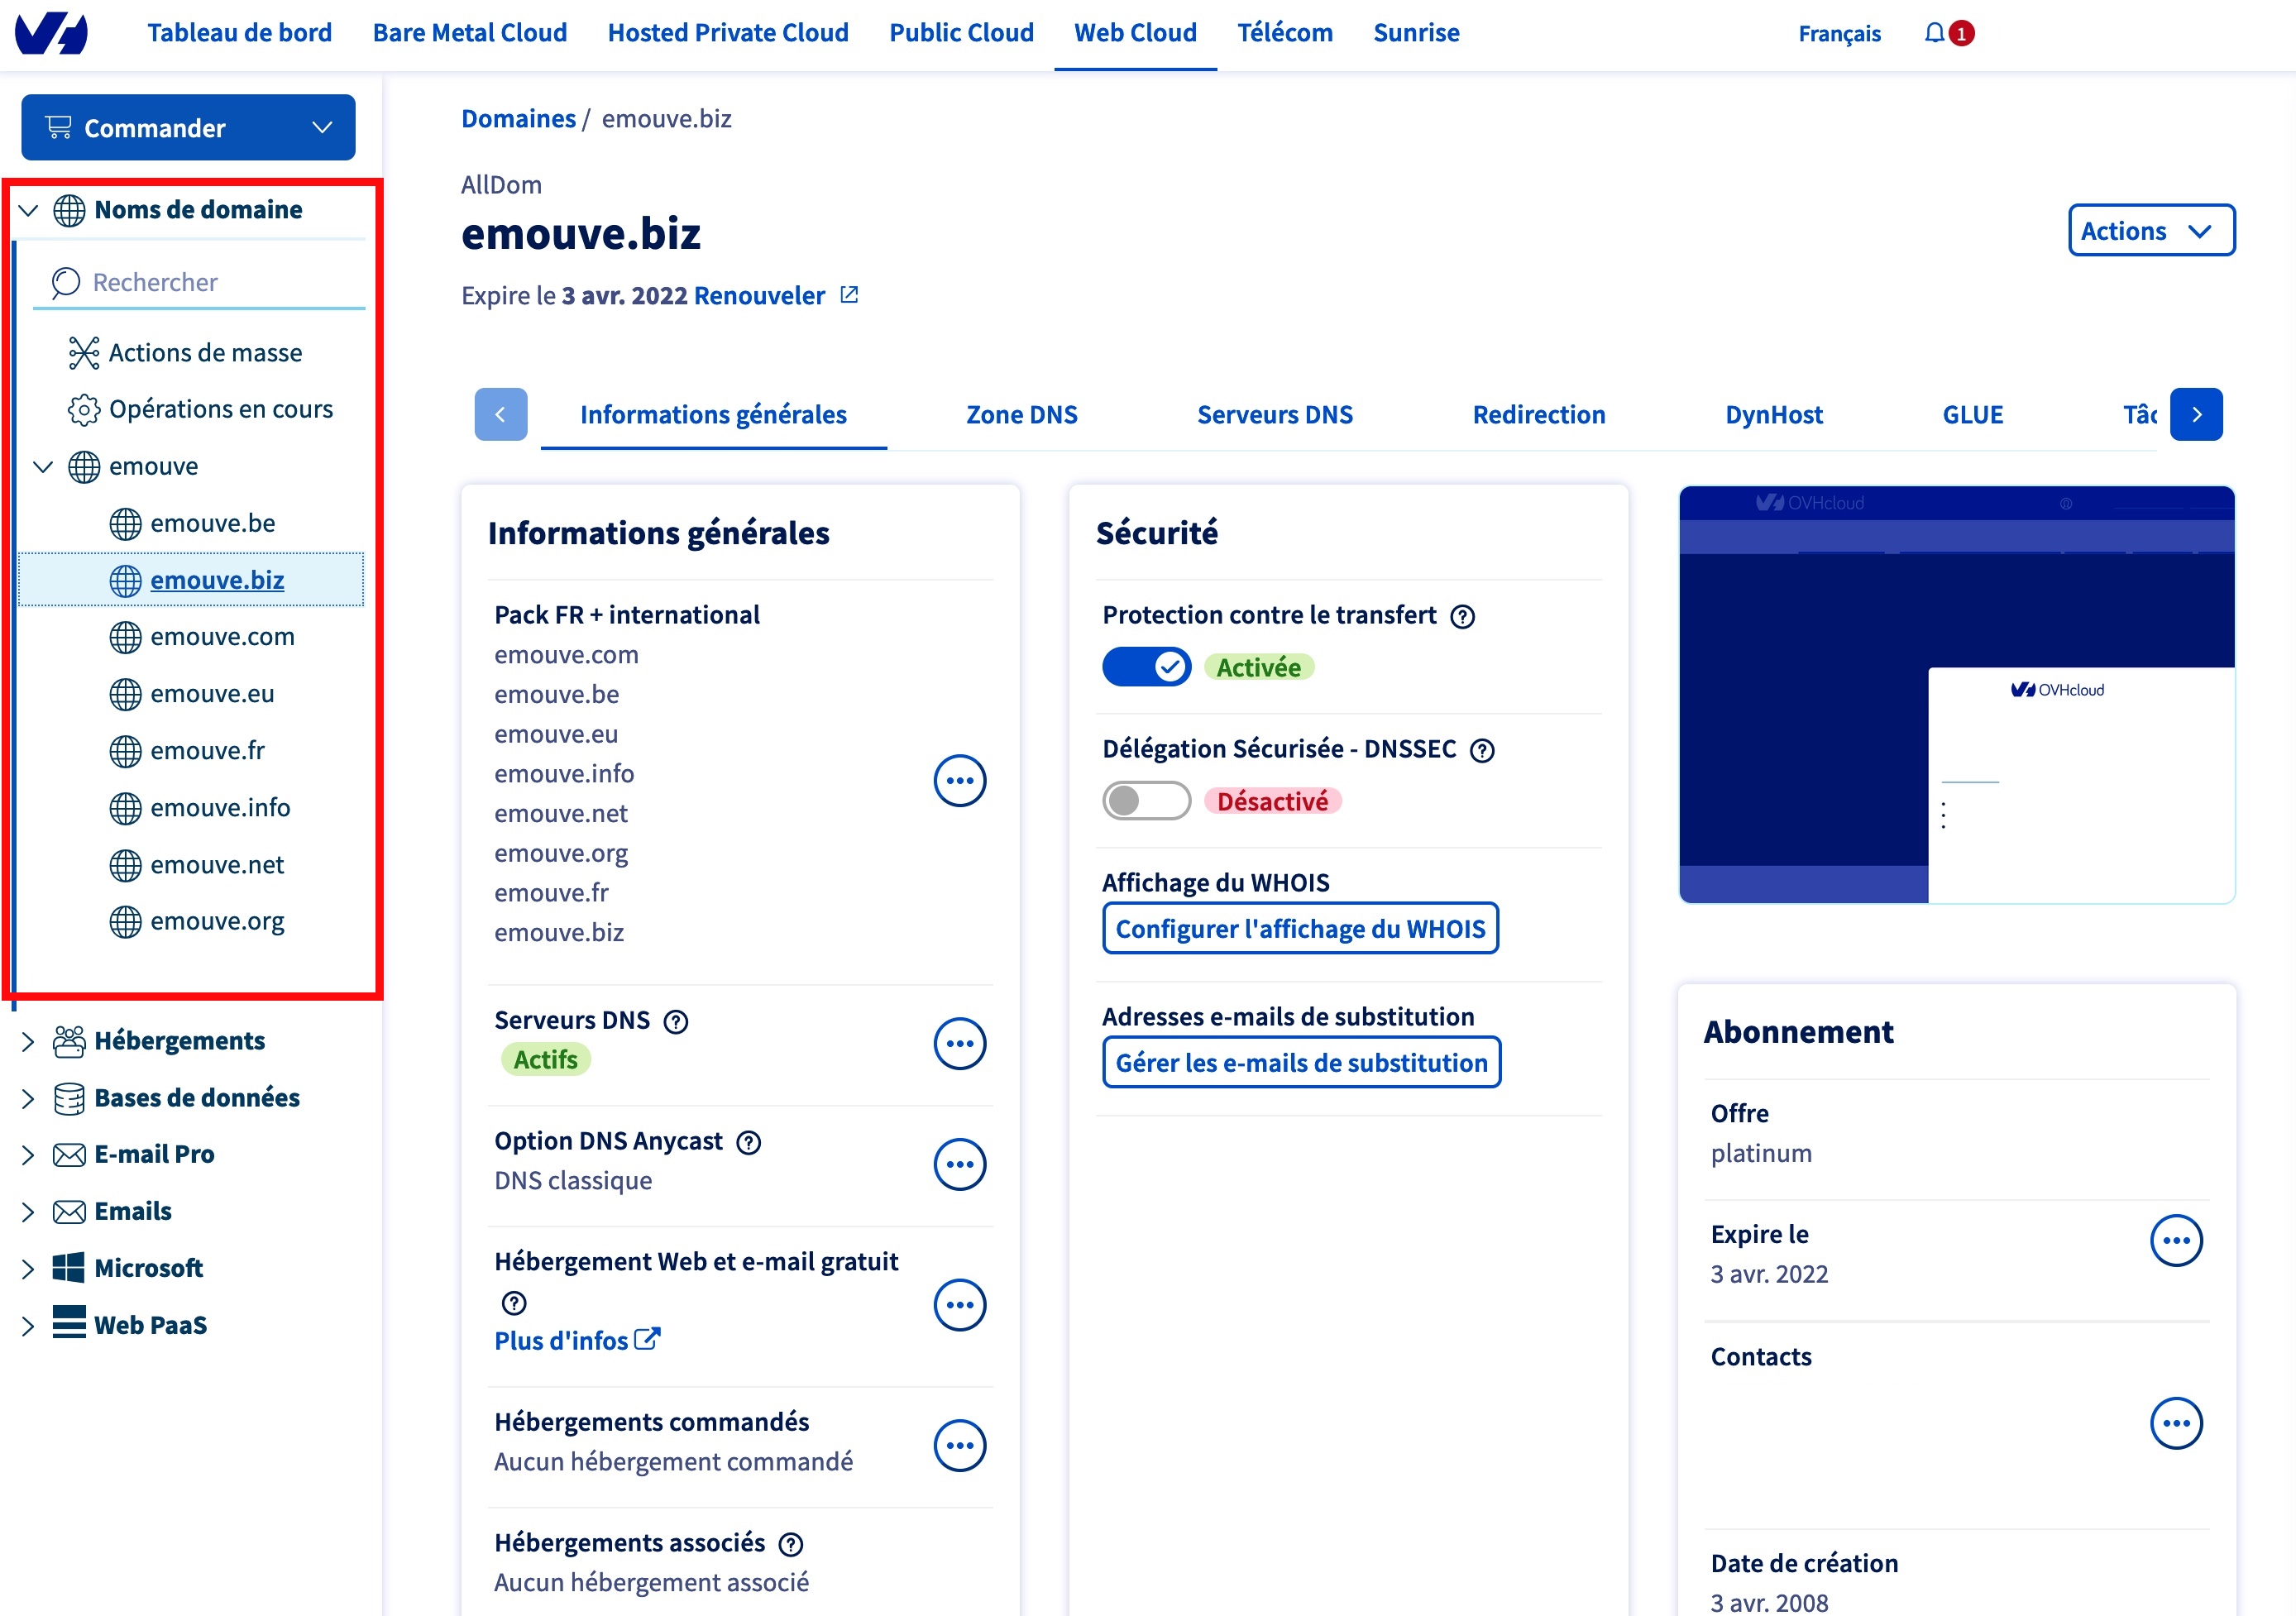Open more options for Expire le subscription row
The image size is (2296, 1616).
click(2176, 1240)
